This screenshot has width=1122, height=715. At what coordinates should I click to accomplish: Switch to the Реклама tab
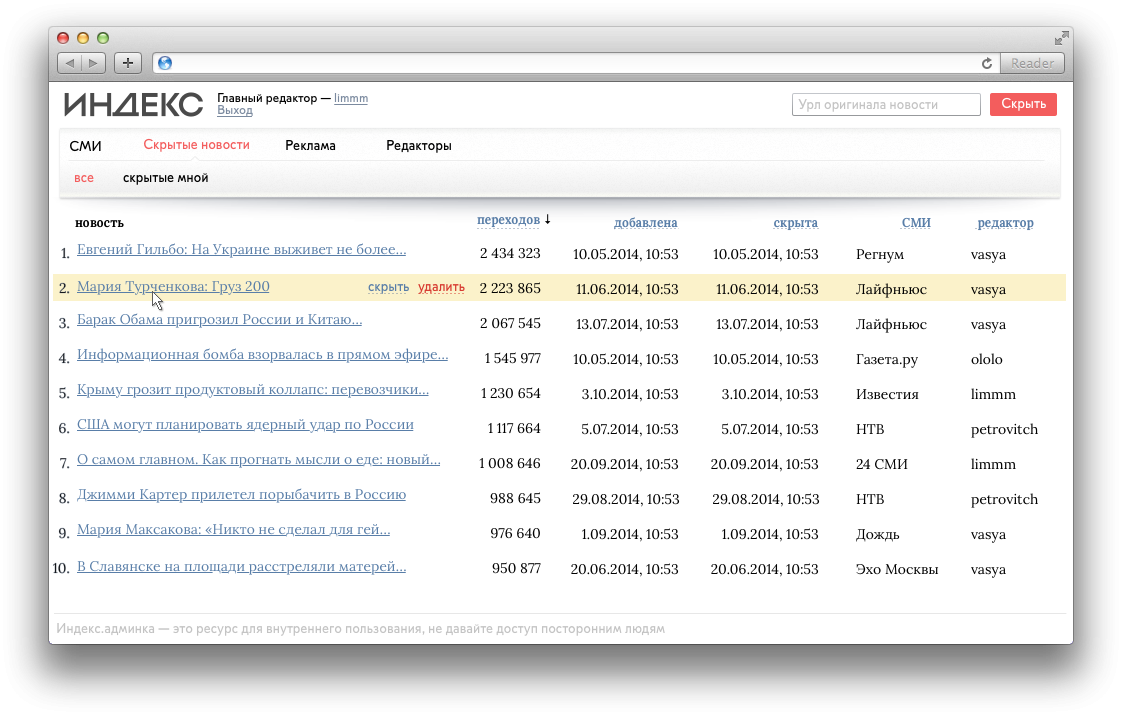[x=310, y=145]
